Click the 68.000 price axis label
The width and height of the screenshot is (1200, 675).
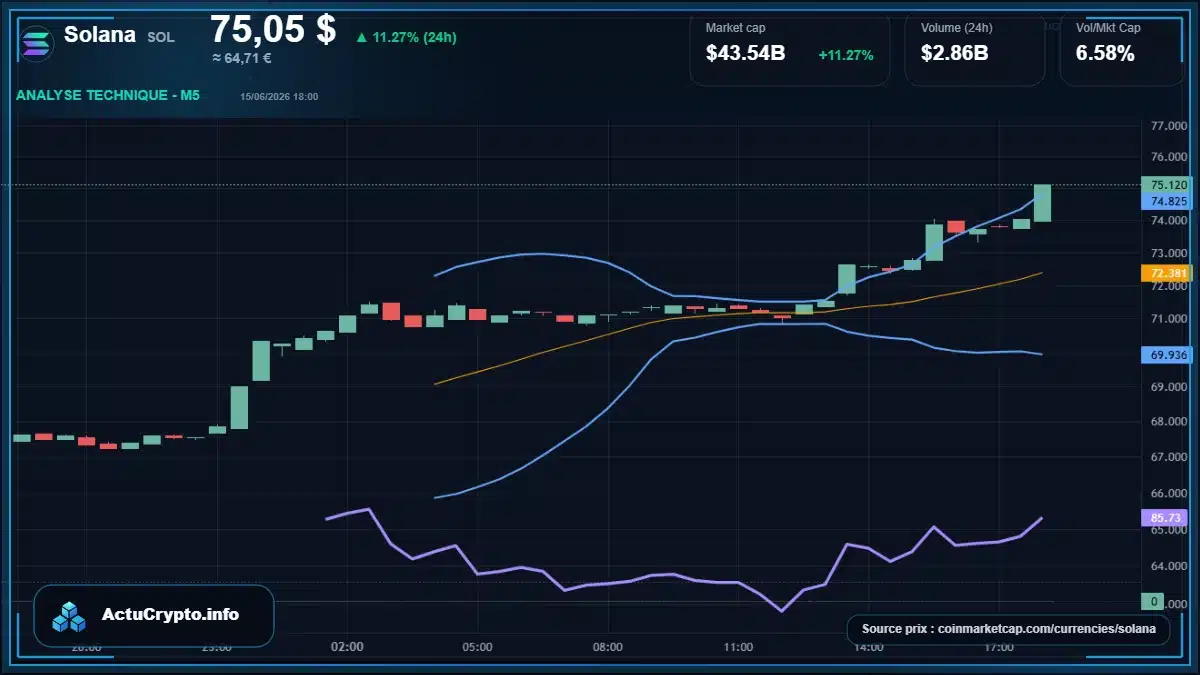pyautogui.click(x=1169, y=421)
